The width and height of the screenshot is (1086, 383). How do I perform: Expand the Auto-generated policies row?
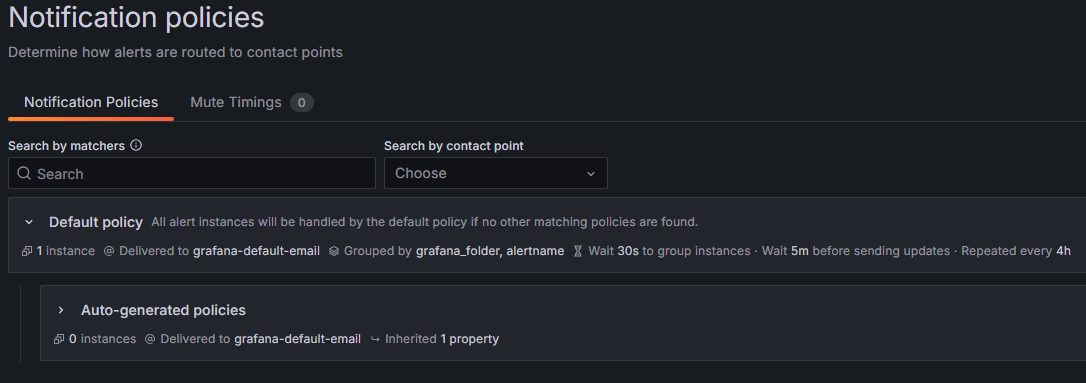(61, 310)
